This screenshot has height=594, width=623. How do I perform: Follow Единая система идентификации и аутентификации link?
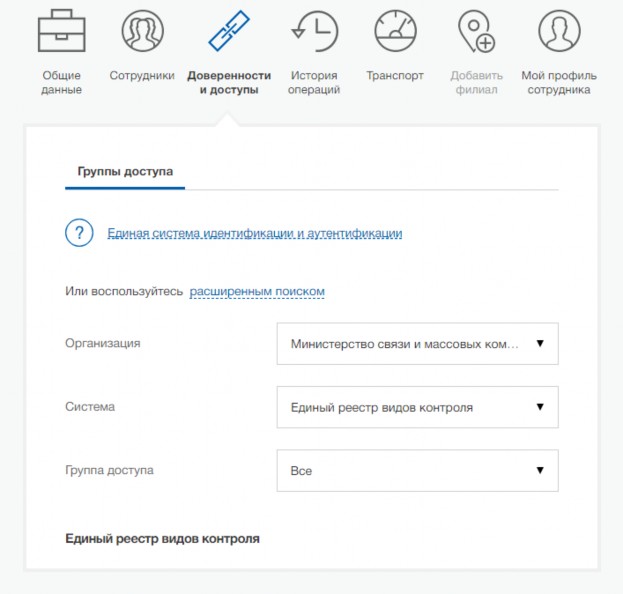(255, 233)
